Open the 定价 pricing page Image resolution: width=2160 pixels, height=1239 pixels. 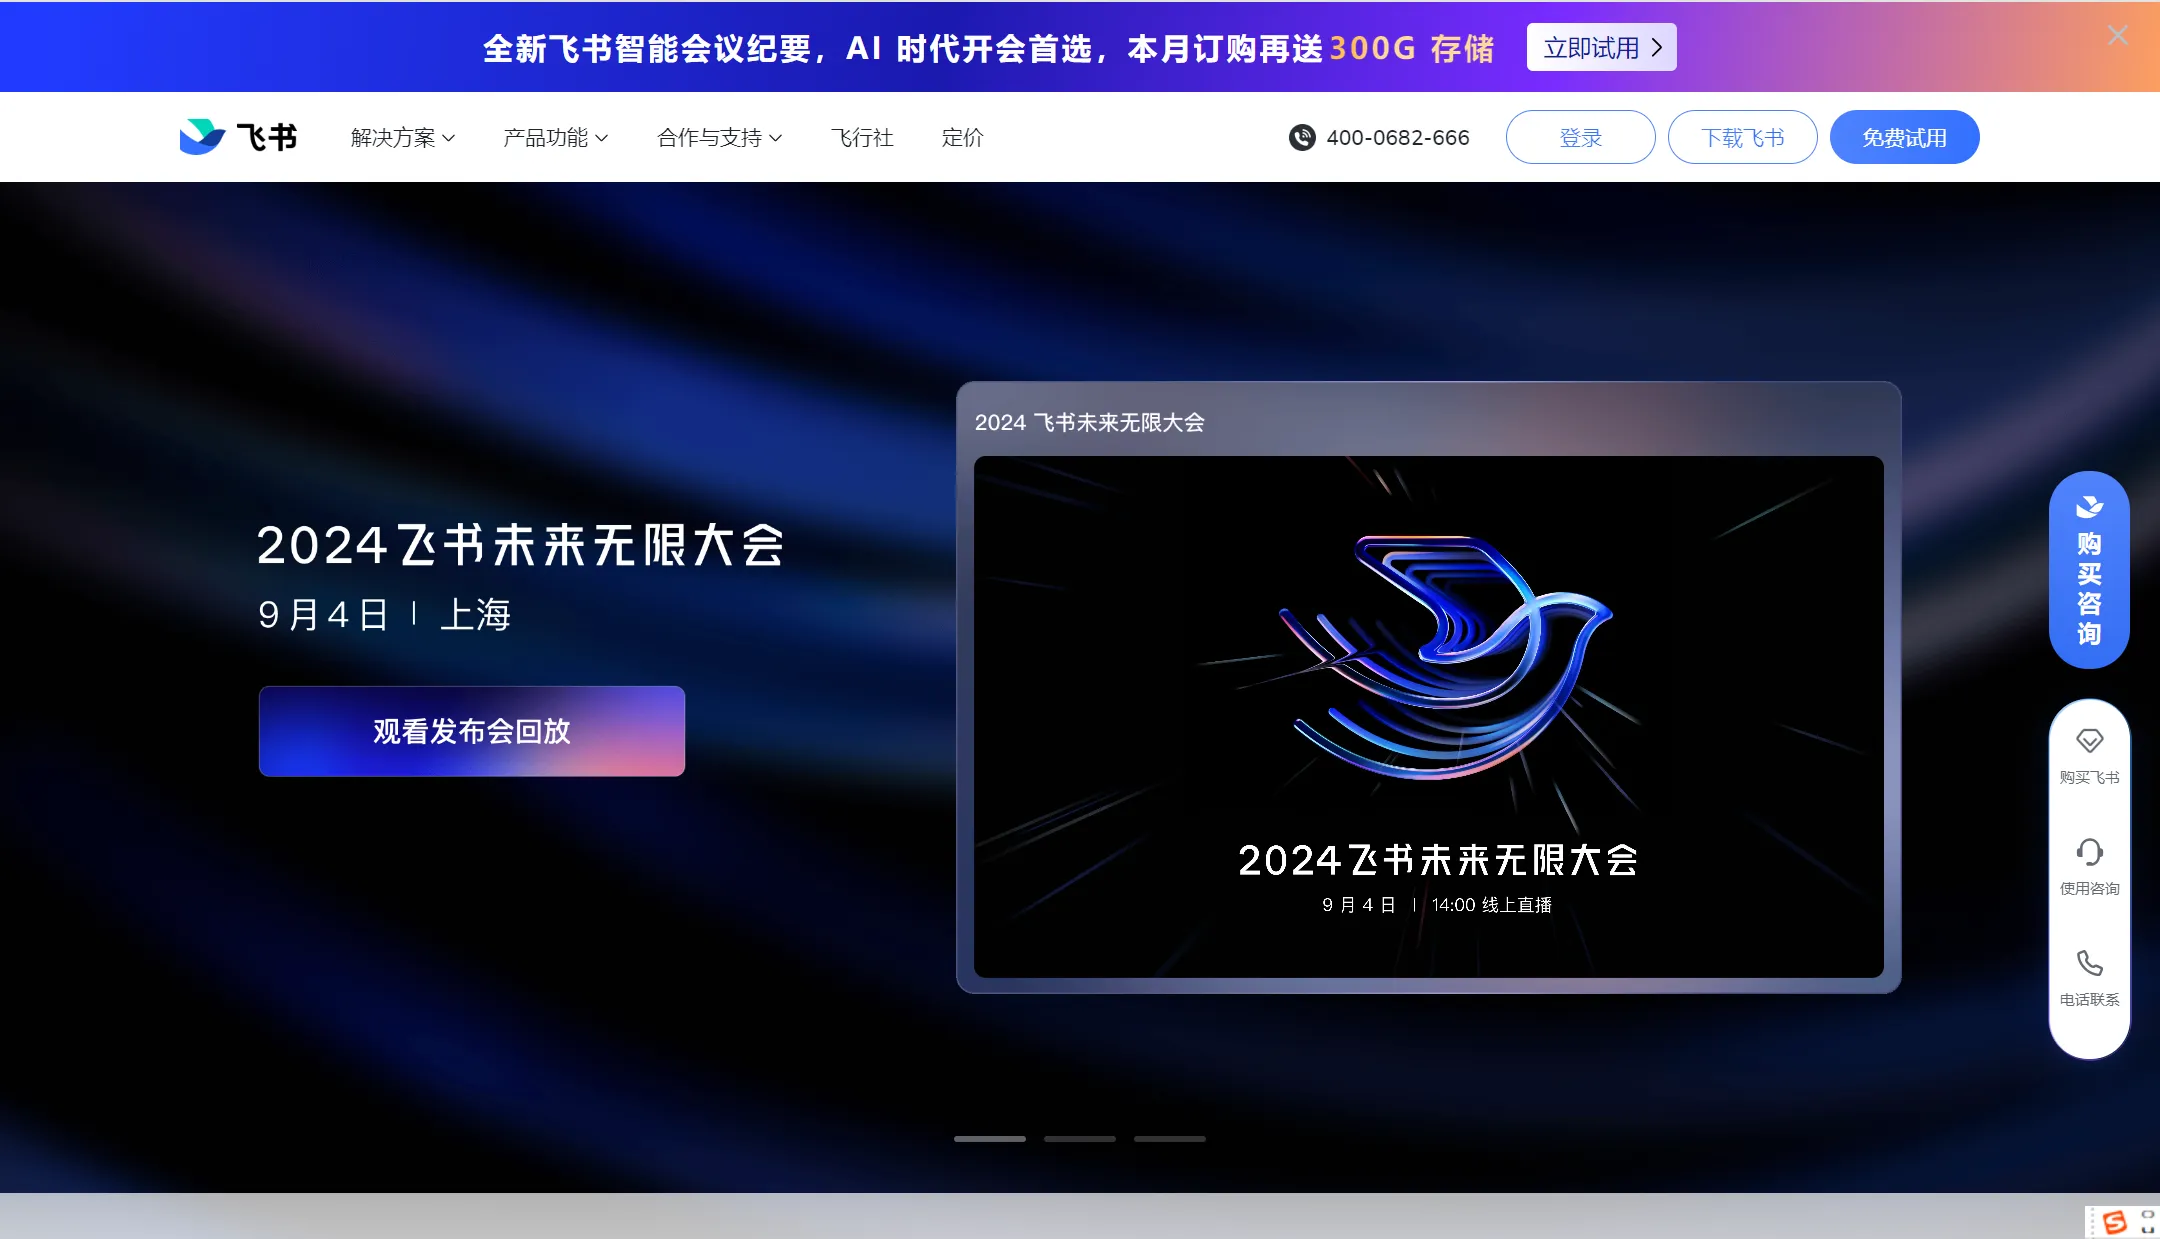point(963,138)
